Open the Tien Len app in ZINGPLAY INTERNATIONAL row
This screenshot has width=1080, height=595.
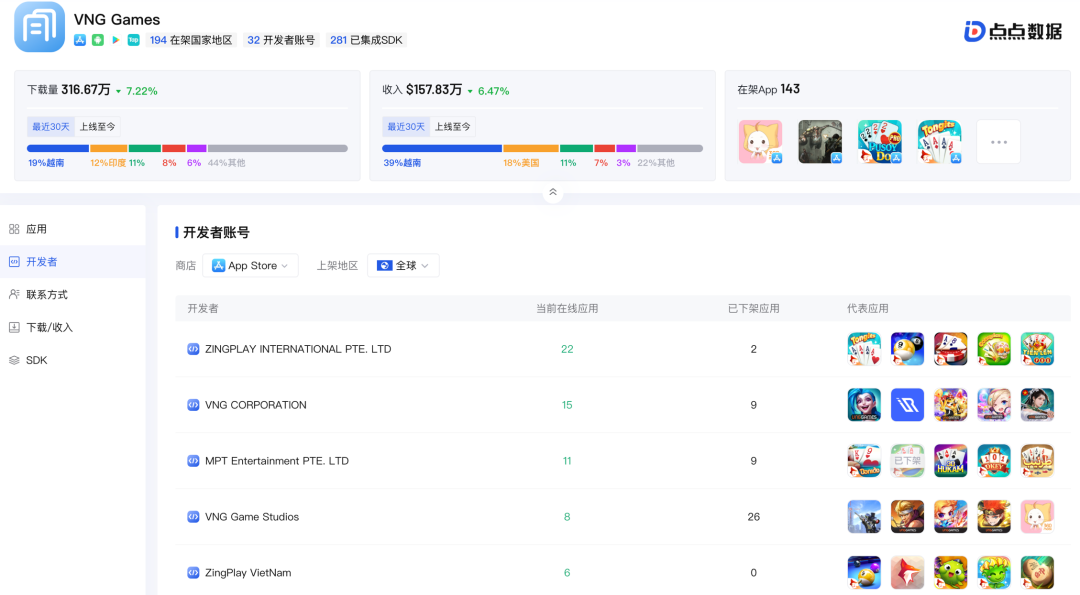coord(1037,349)
